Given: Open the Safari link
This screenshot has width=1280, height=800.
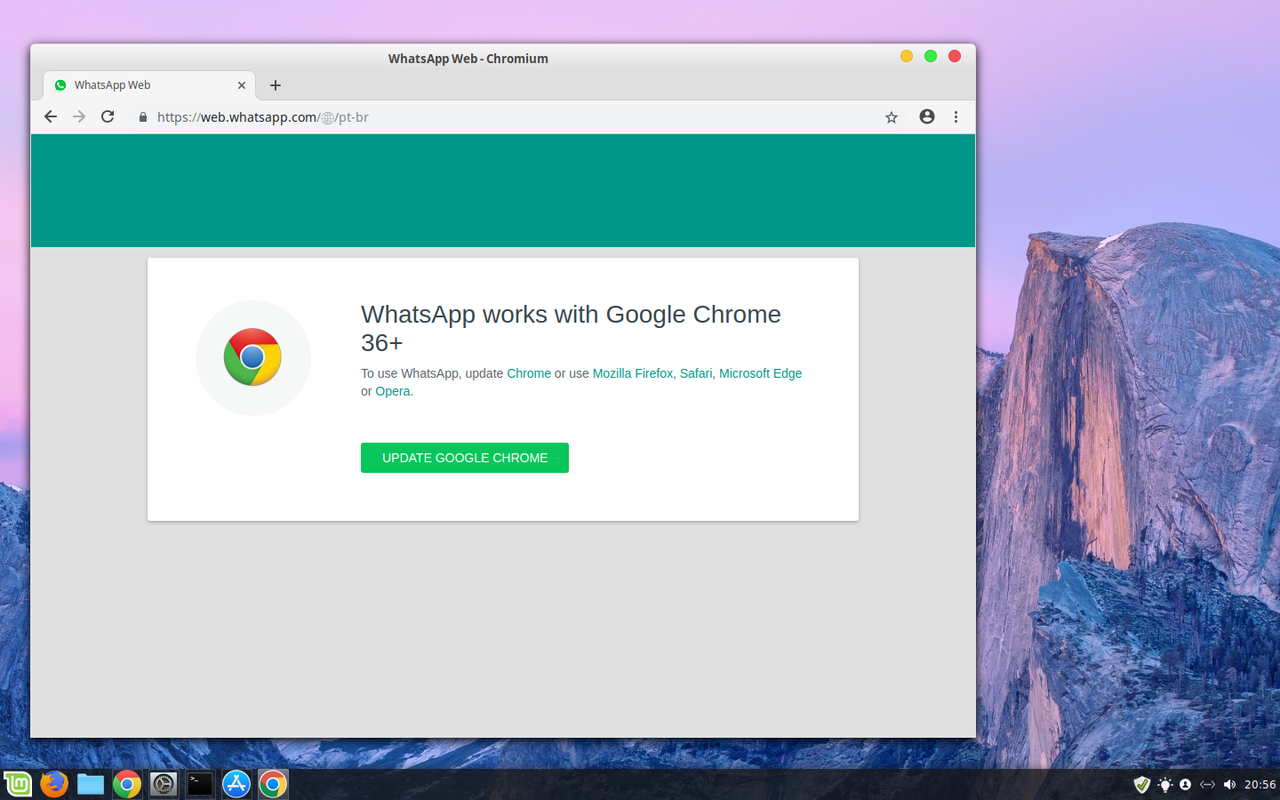Looking at the screenshot, I should [x=696, y=373].
